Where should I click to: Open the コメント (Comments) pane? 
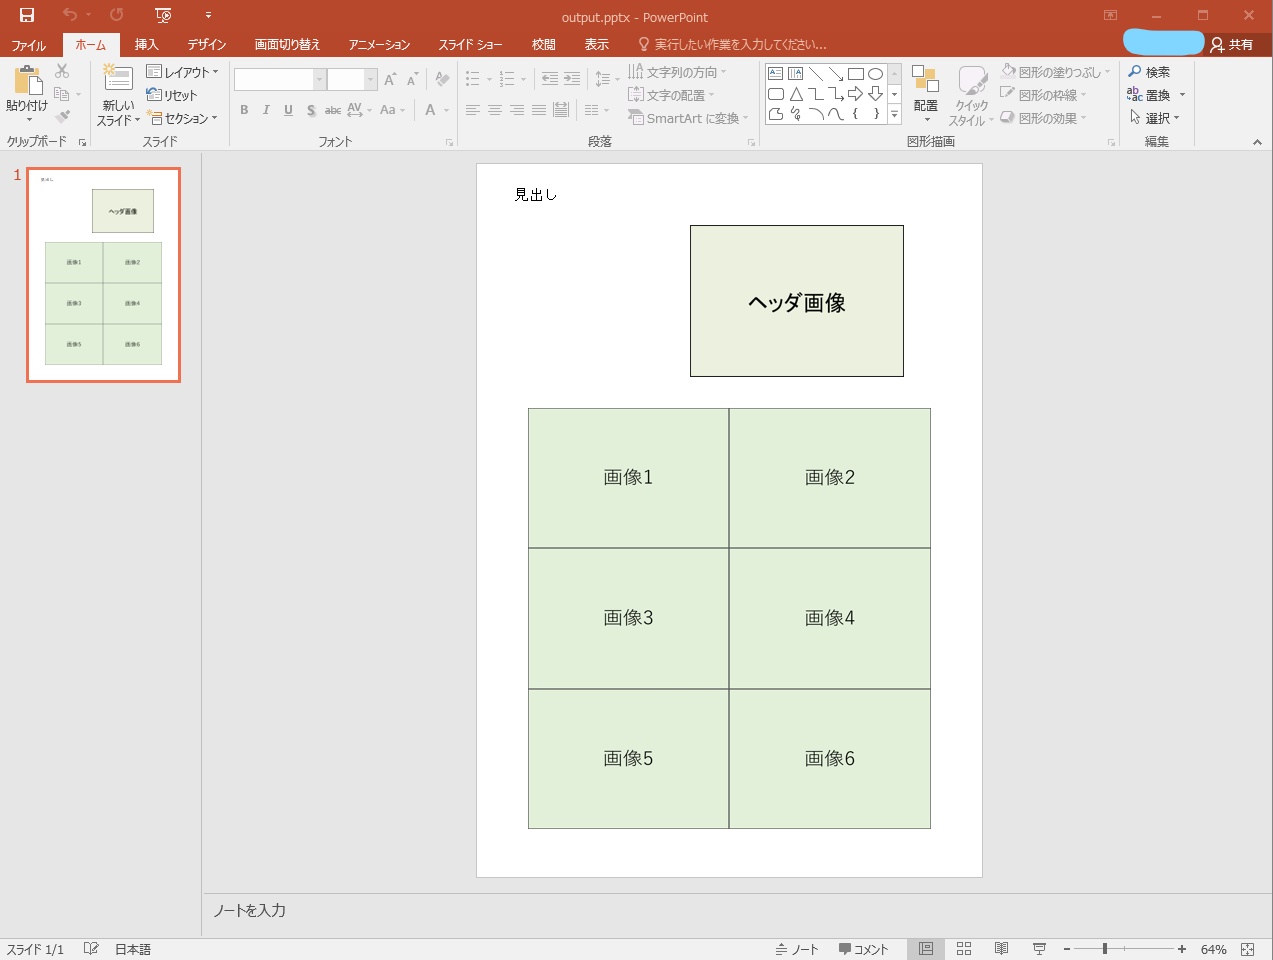[x=864, y=948]
